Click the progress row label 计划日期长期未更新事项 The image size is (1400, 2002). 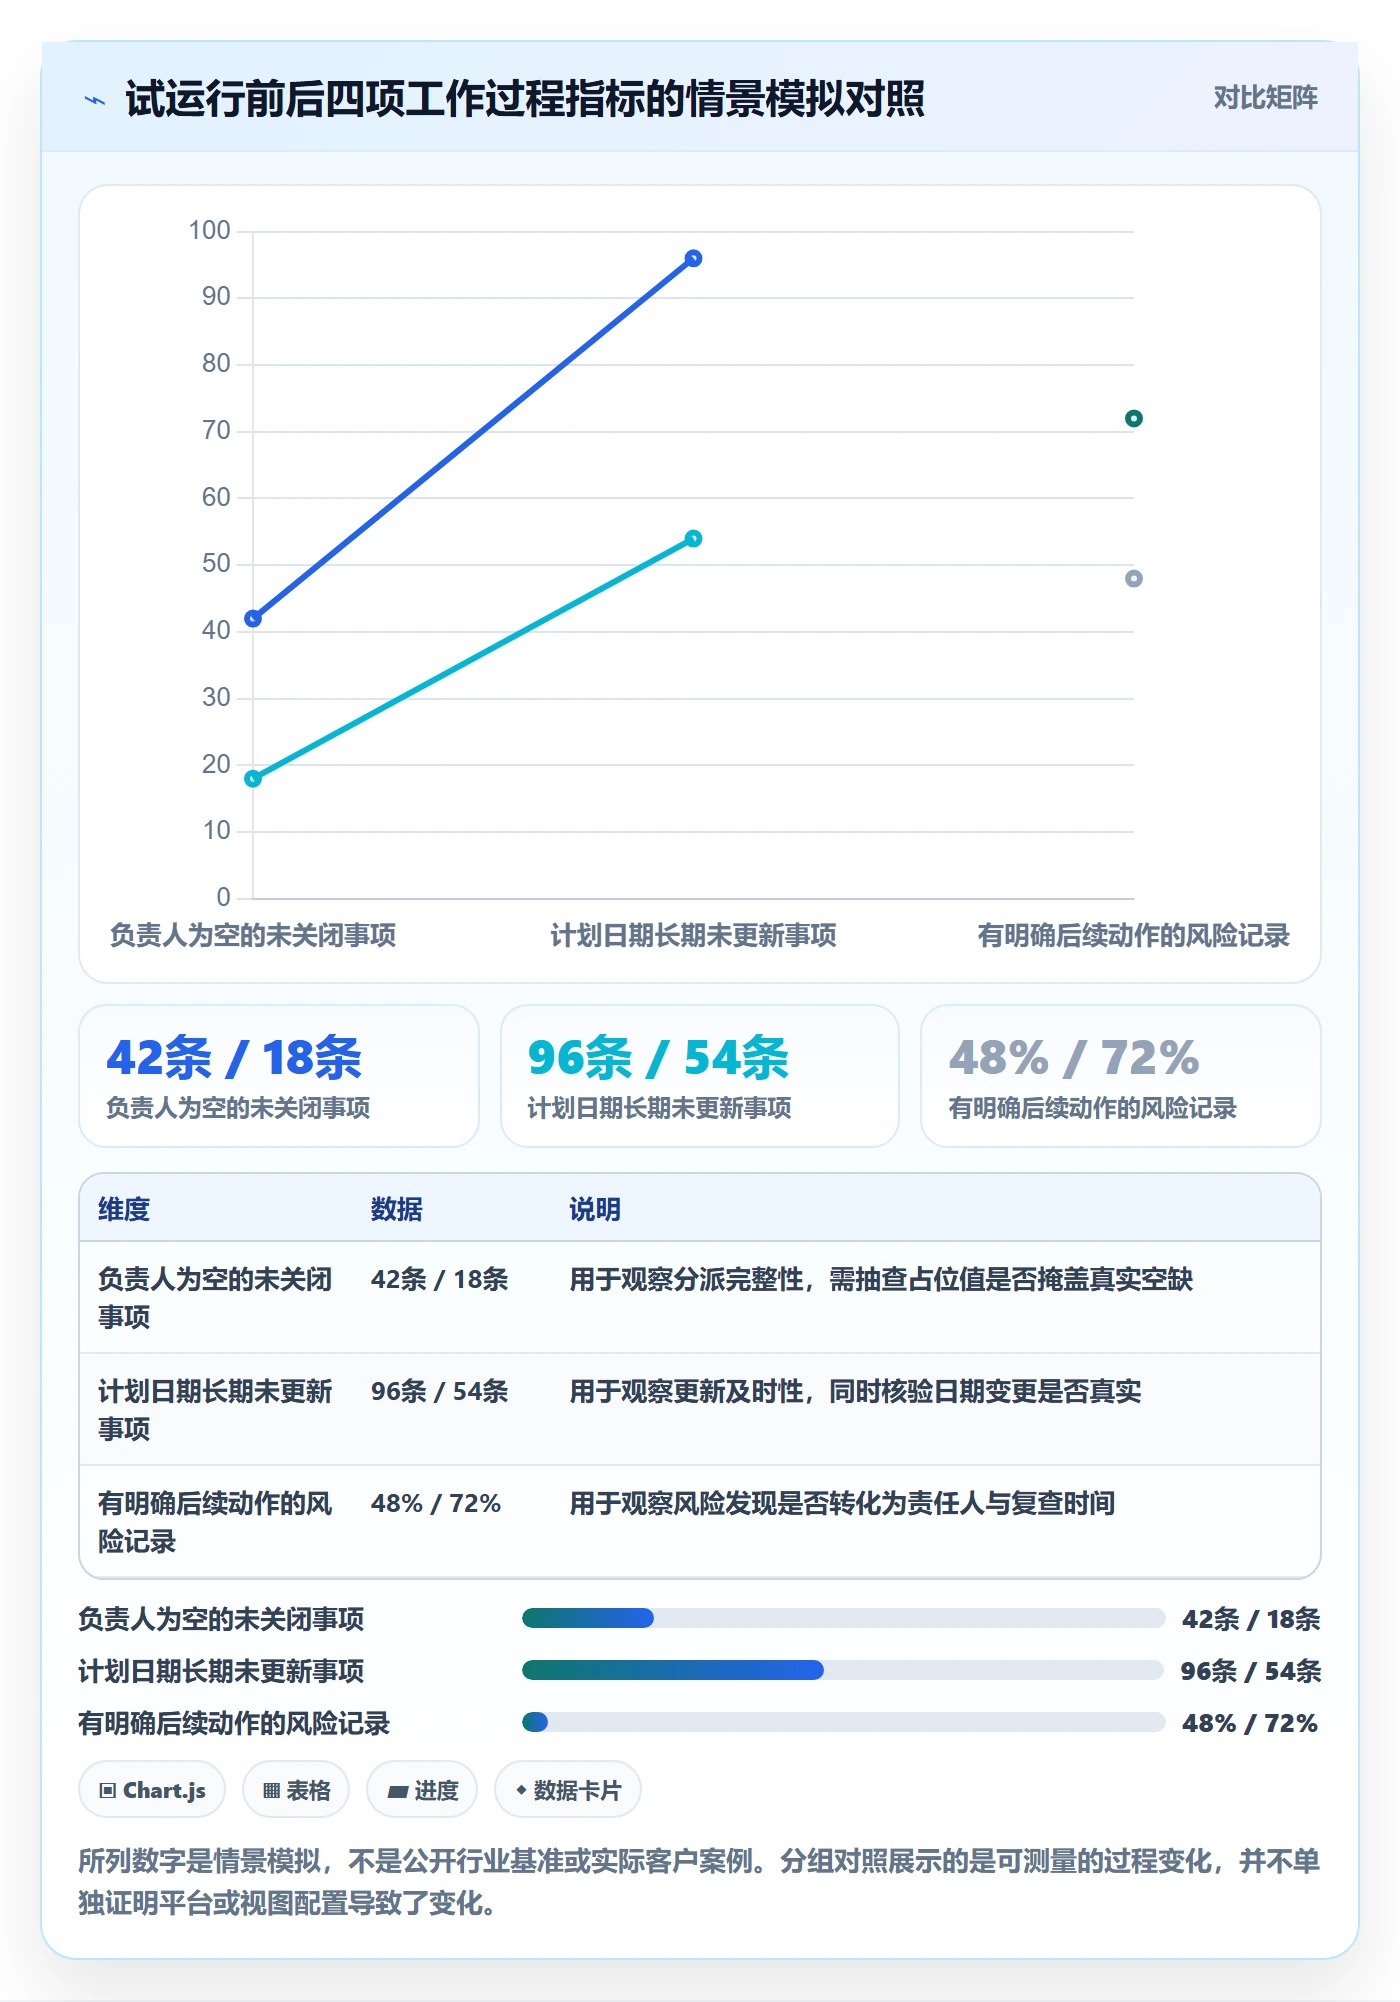click(x=221, y=1671)
